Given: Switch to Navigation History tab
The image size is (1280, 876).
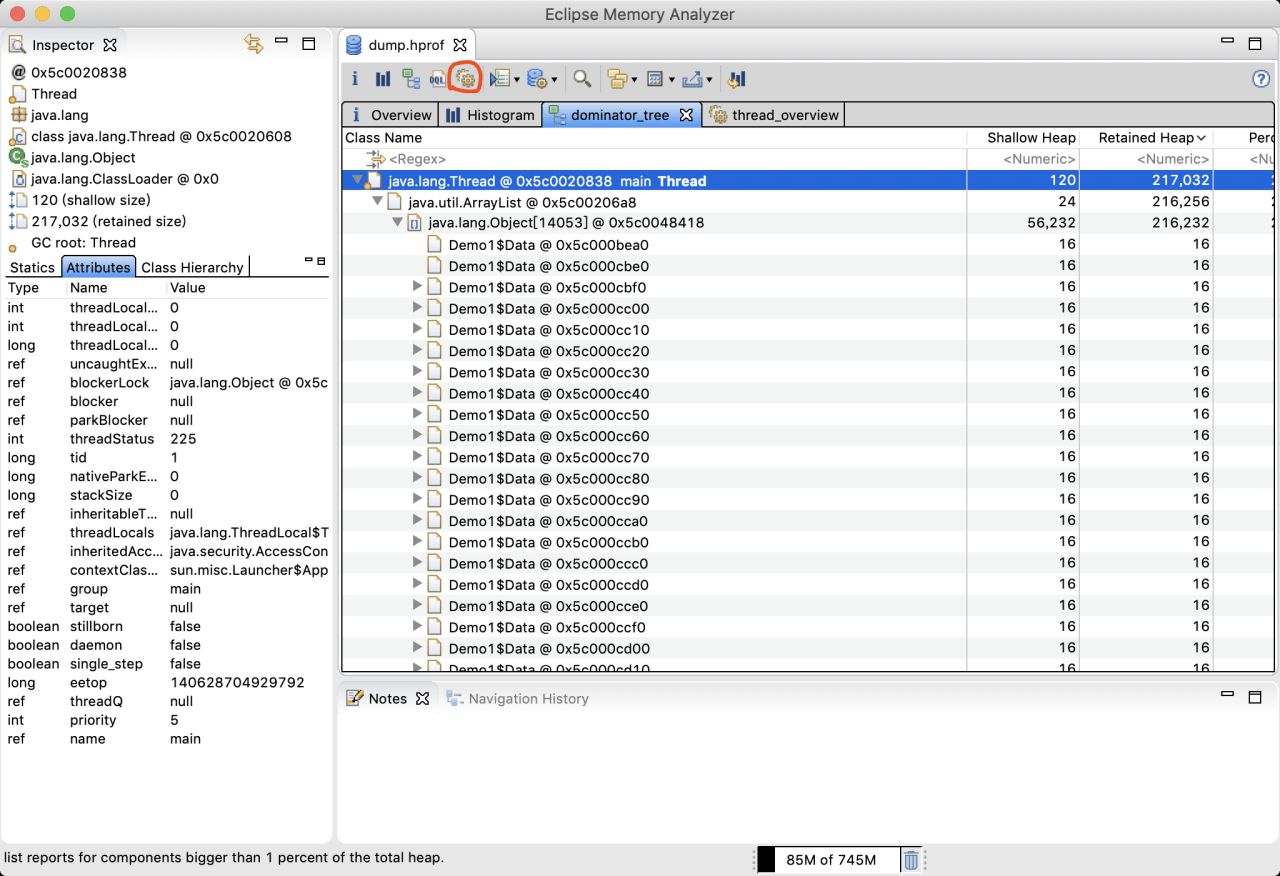Looking at the screenshot, I should pyautogui.click(x=517, y=698).
